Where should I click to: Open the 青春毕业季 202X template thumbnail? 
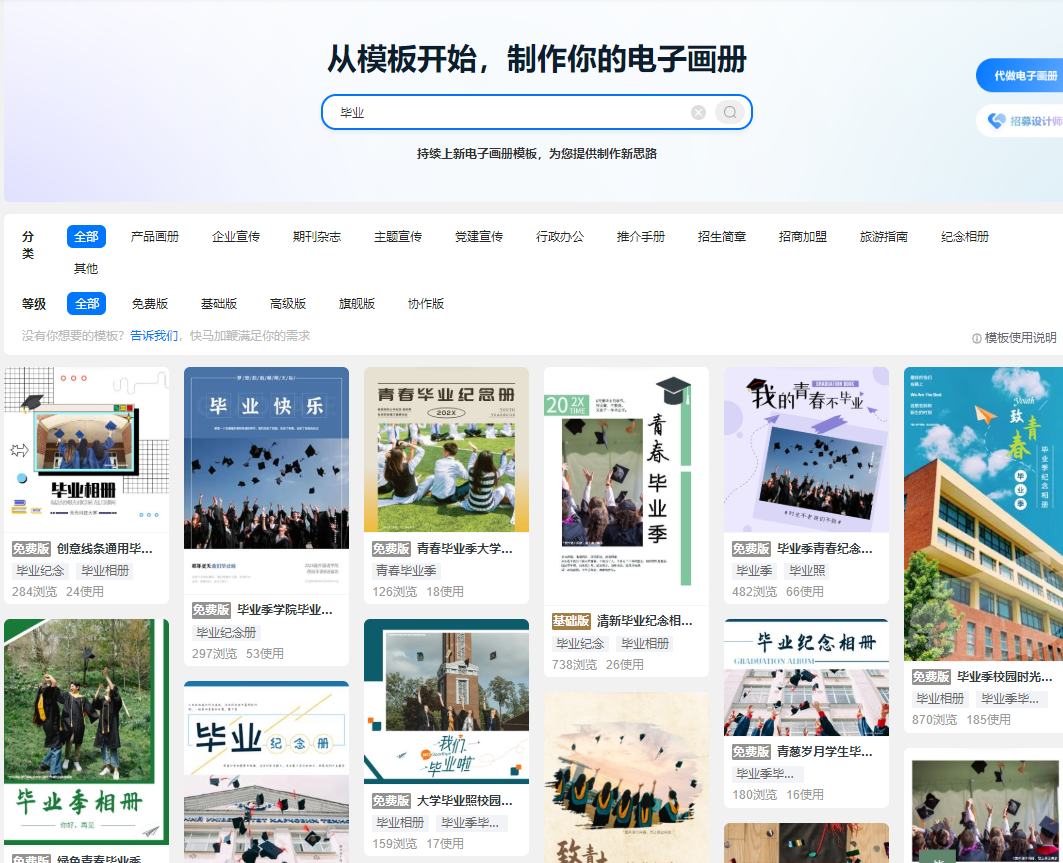pyautogui.click(x=626, y=486)
